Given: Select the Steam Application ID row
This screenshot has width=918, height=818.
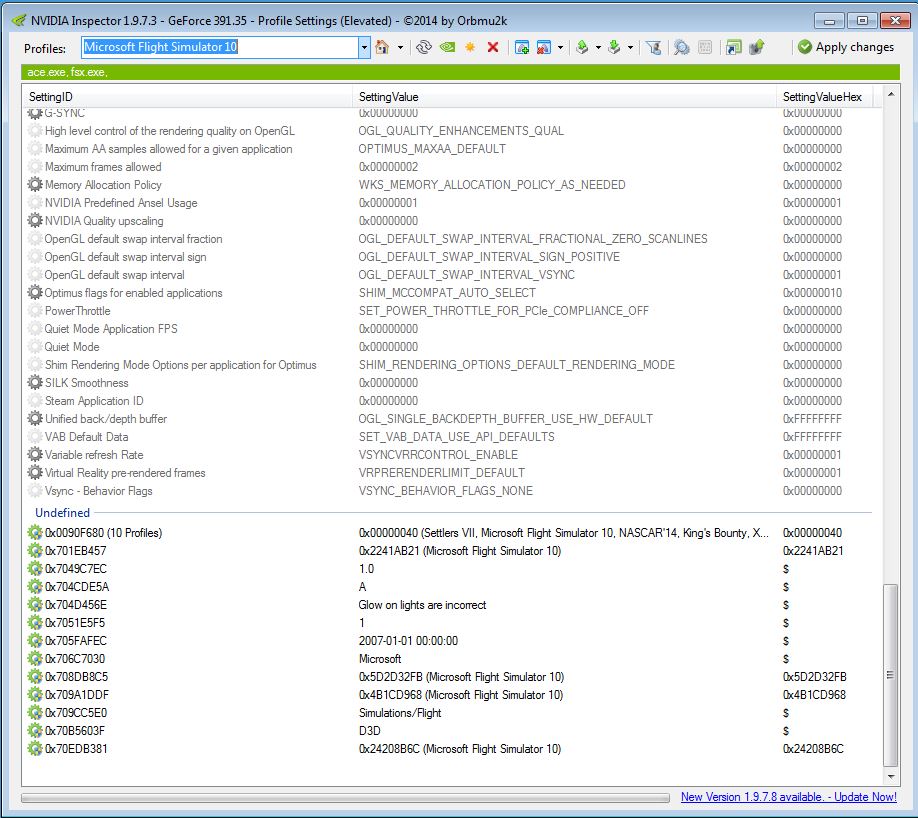Looking at the screenshot, I should coord(452,401).
